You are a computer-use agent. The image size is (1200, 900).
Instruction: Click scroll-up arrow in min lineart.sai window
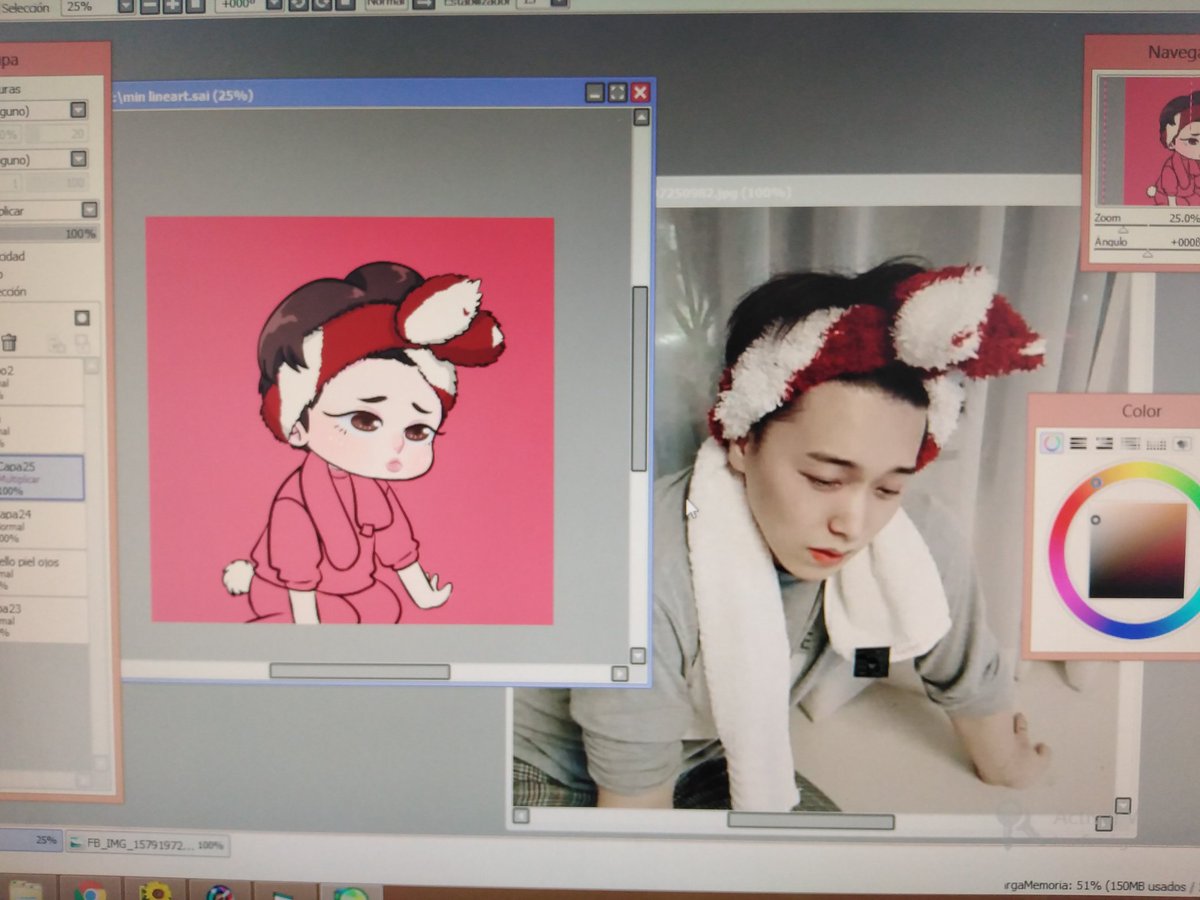641,117
